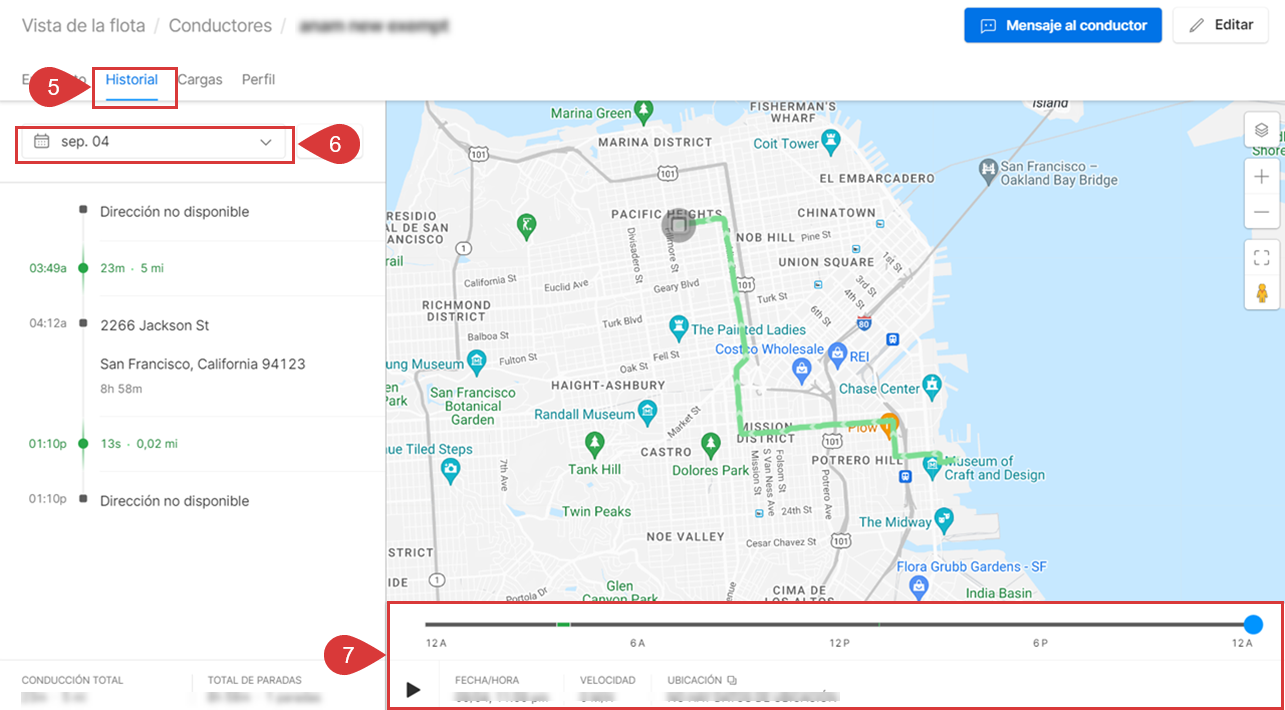Select the Street View pegman icon
The image size is (1285, 710).
[1261, 293]
